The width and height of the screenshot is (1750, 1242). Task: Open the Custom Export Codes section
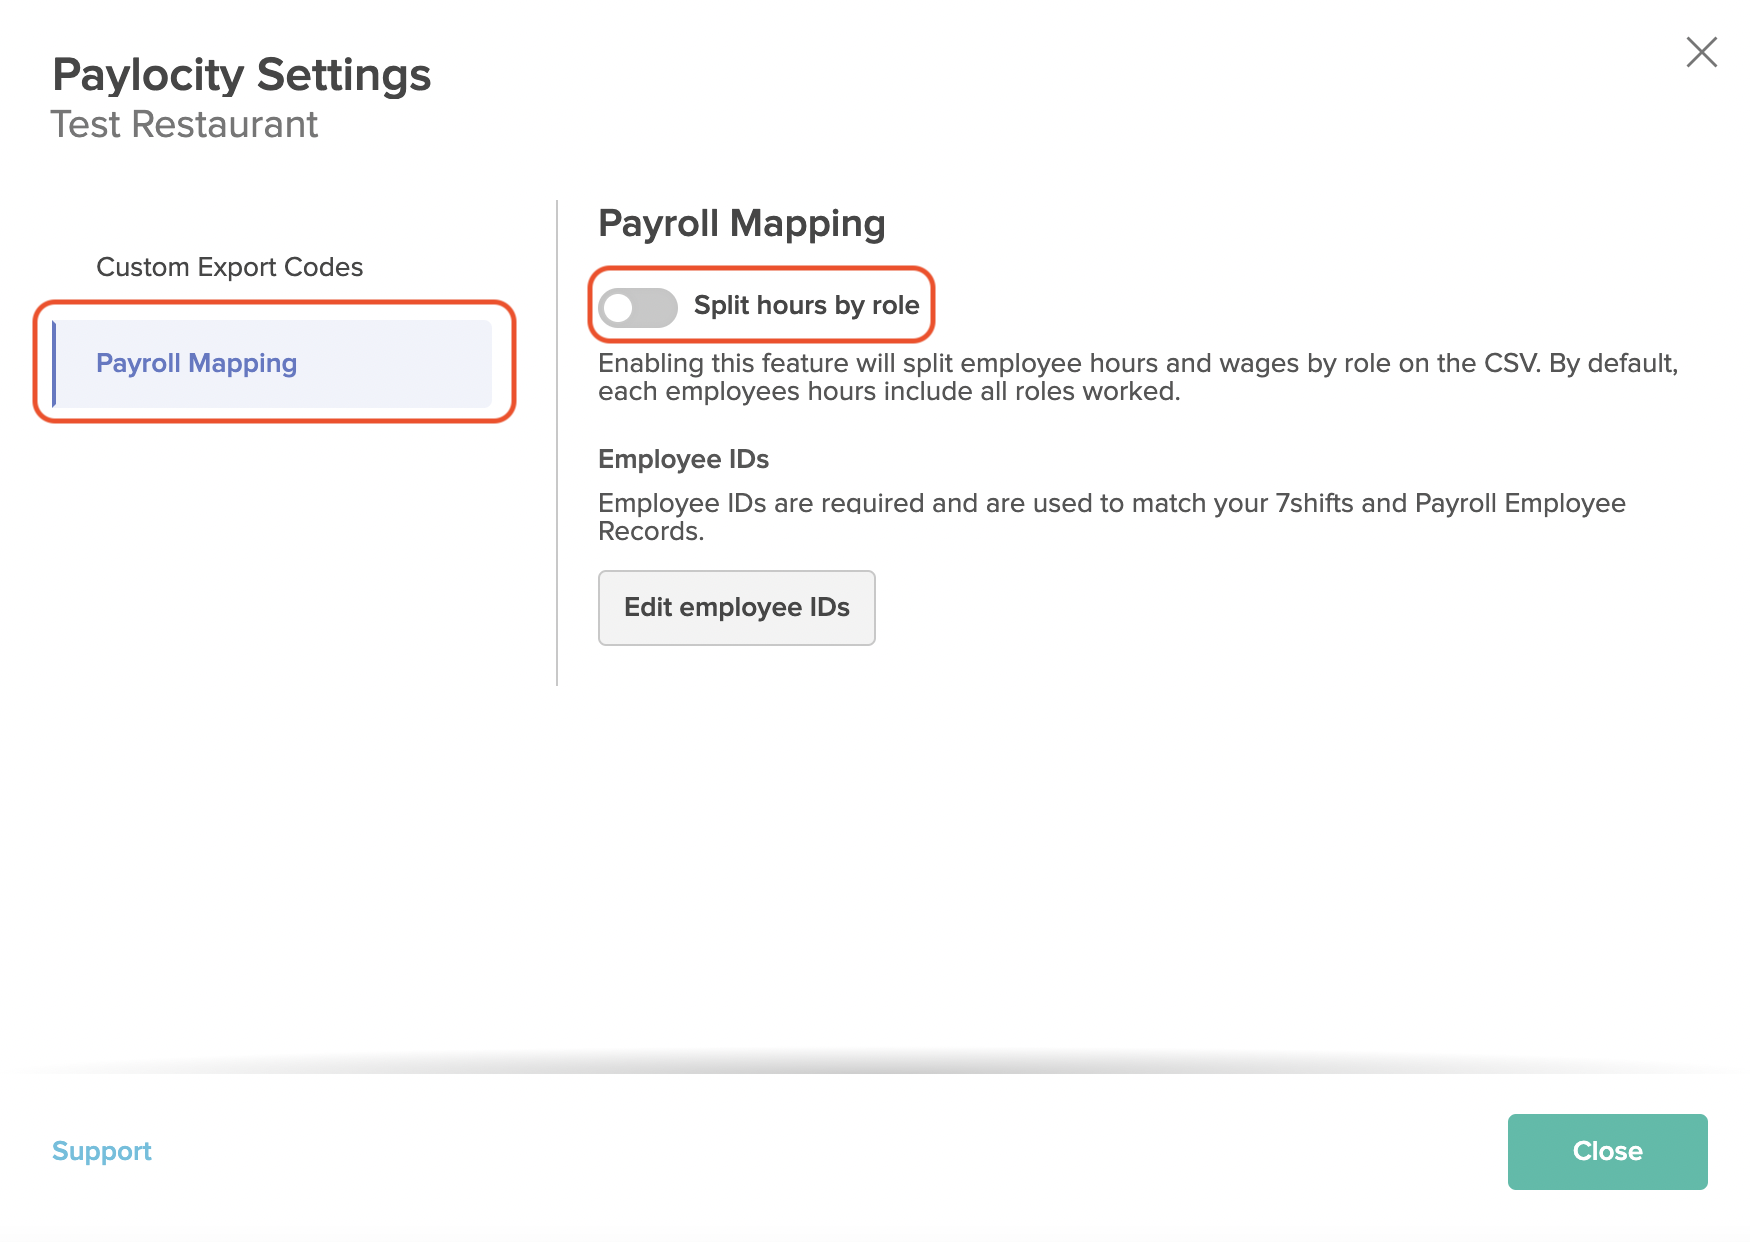229,267
